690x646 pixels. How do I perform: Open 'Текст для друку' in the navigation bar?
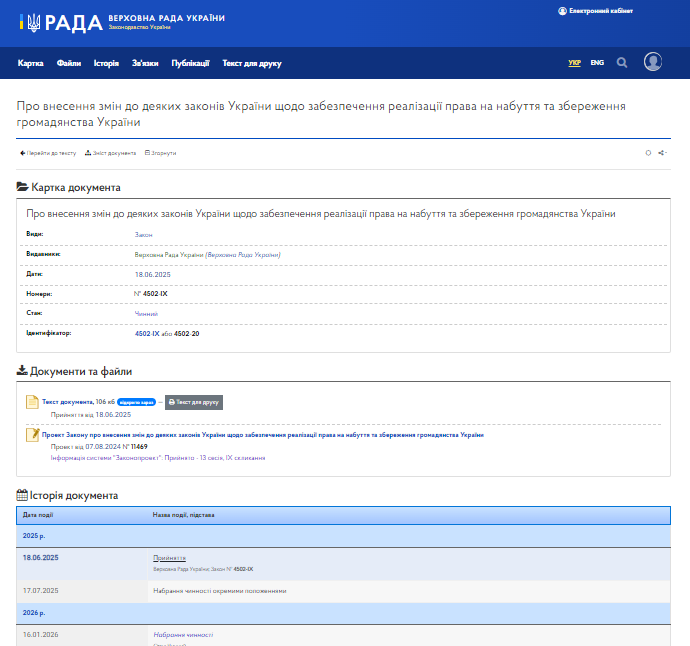(x=252, y=63)
